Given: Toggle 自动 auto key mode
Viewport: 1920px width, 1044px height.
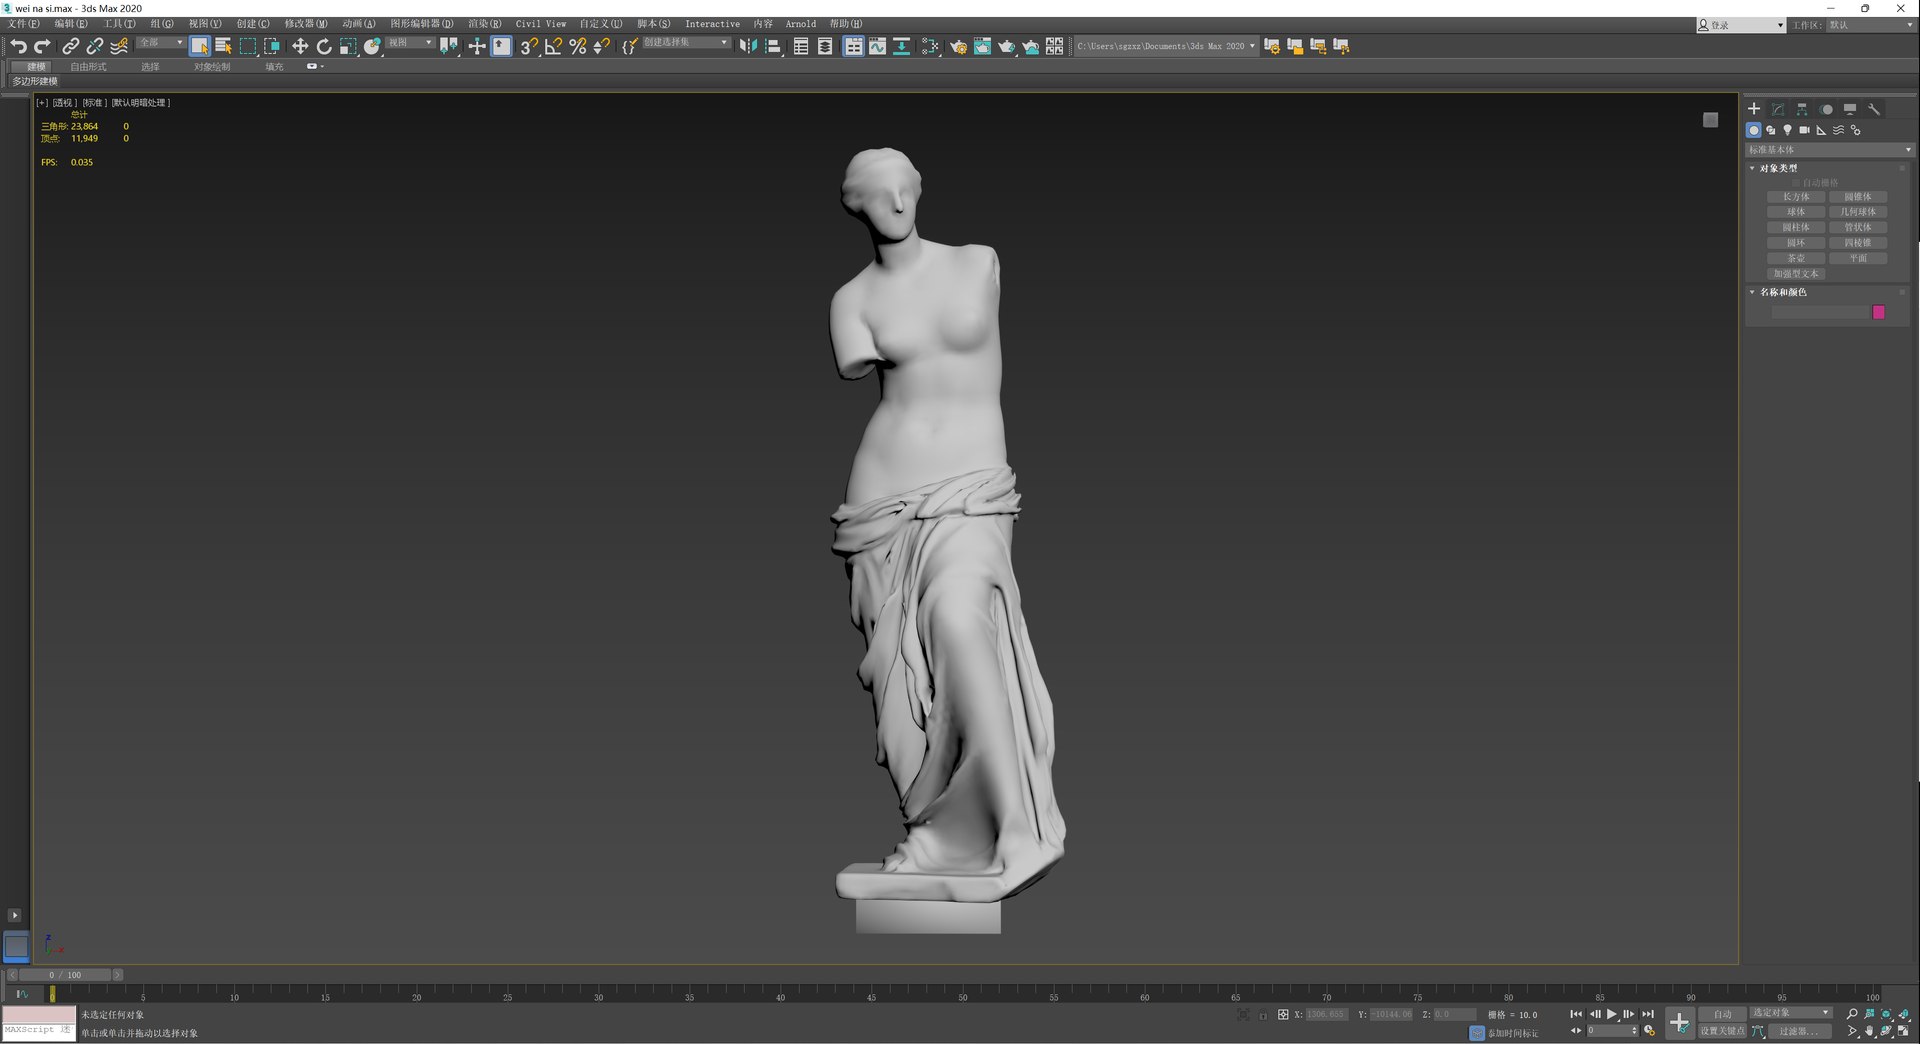Looking at the screenshot, I should tap(1722, 1014).
